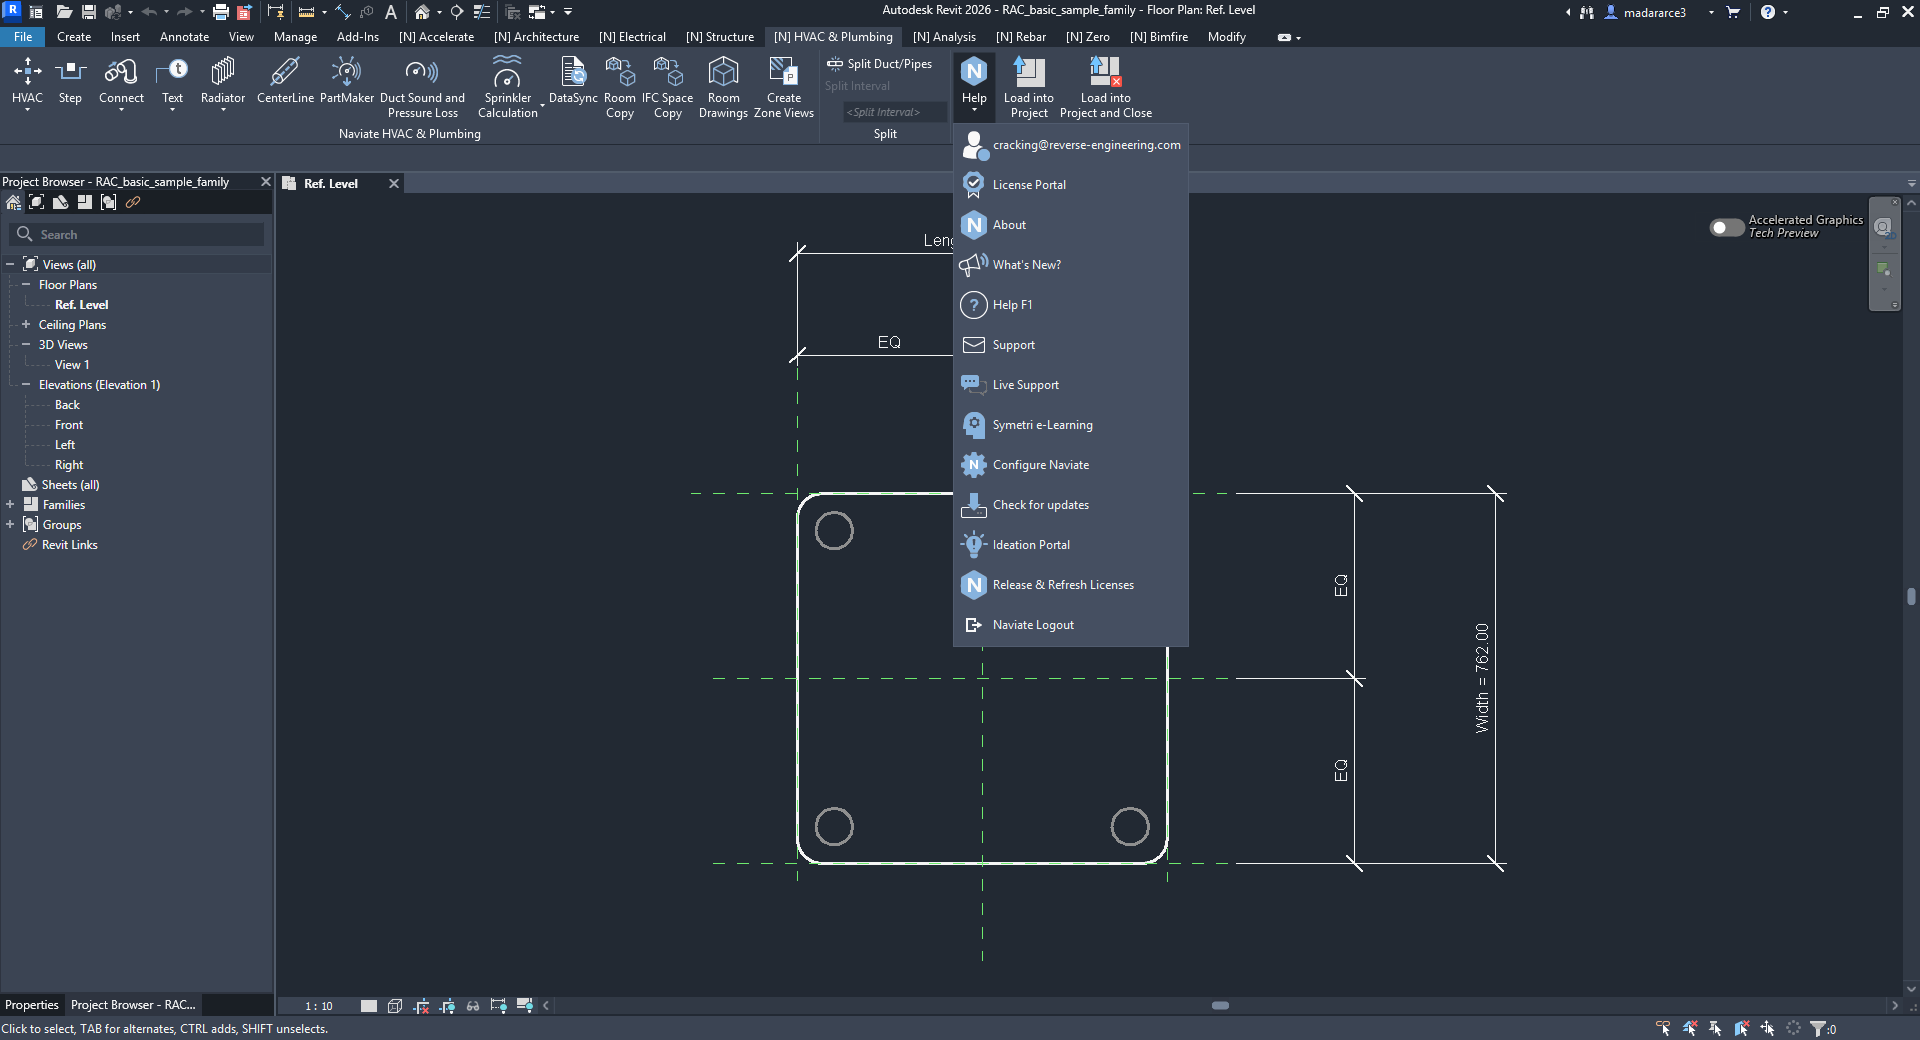Open the Annotate ribbon tab

[x=184, y=37]
